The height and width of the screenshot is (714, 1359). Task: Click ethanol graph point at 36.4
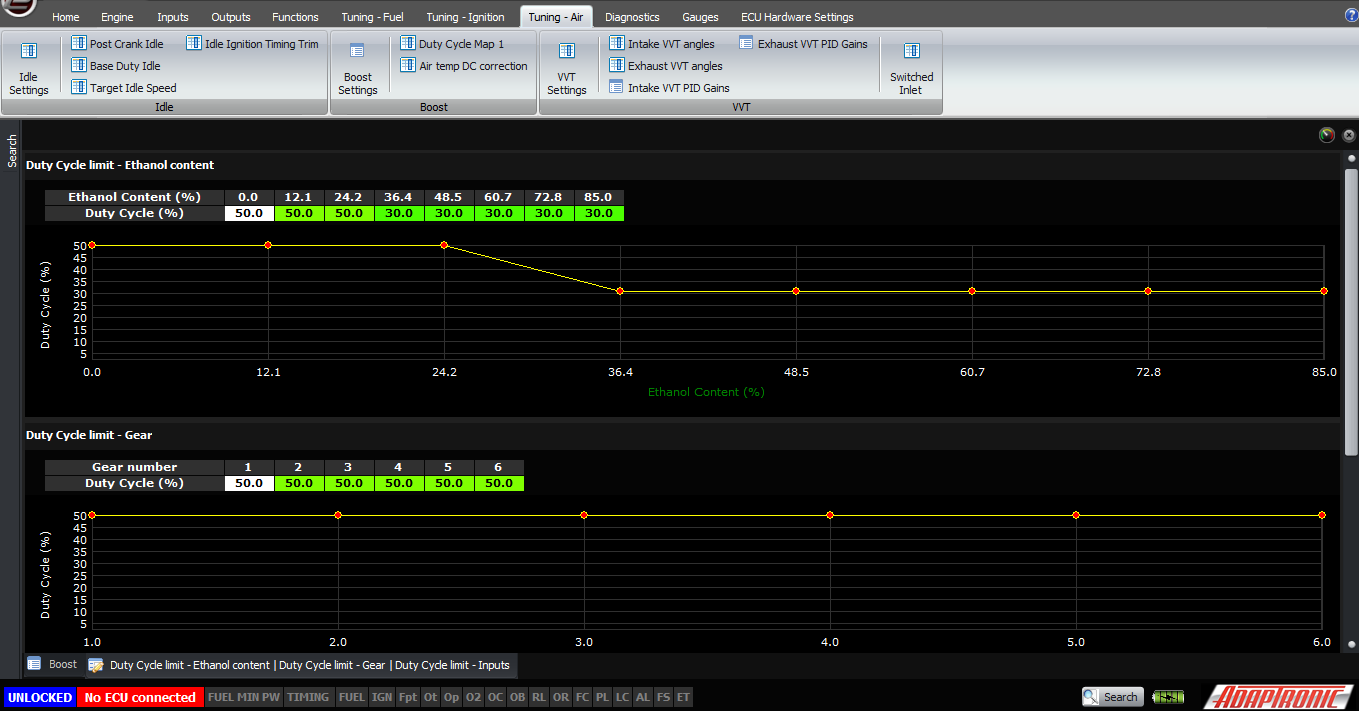[x=620, y=291]
